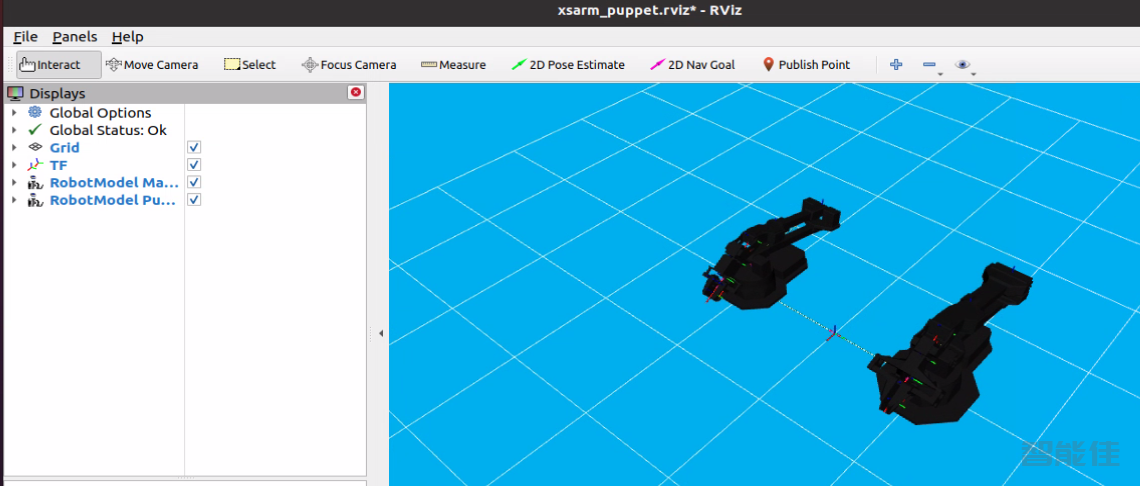Toggle the TF display checkbox
The width and height of the screenshot is (1140, 486).
coord(194,165)
